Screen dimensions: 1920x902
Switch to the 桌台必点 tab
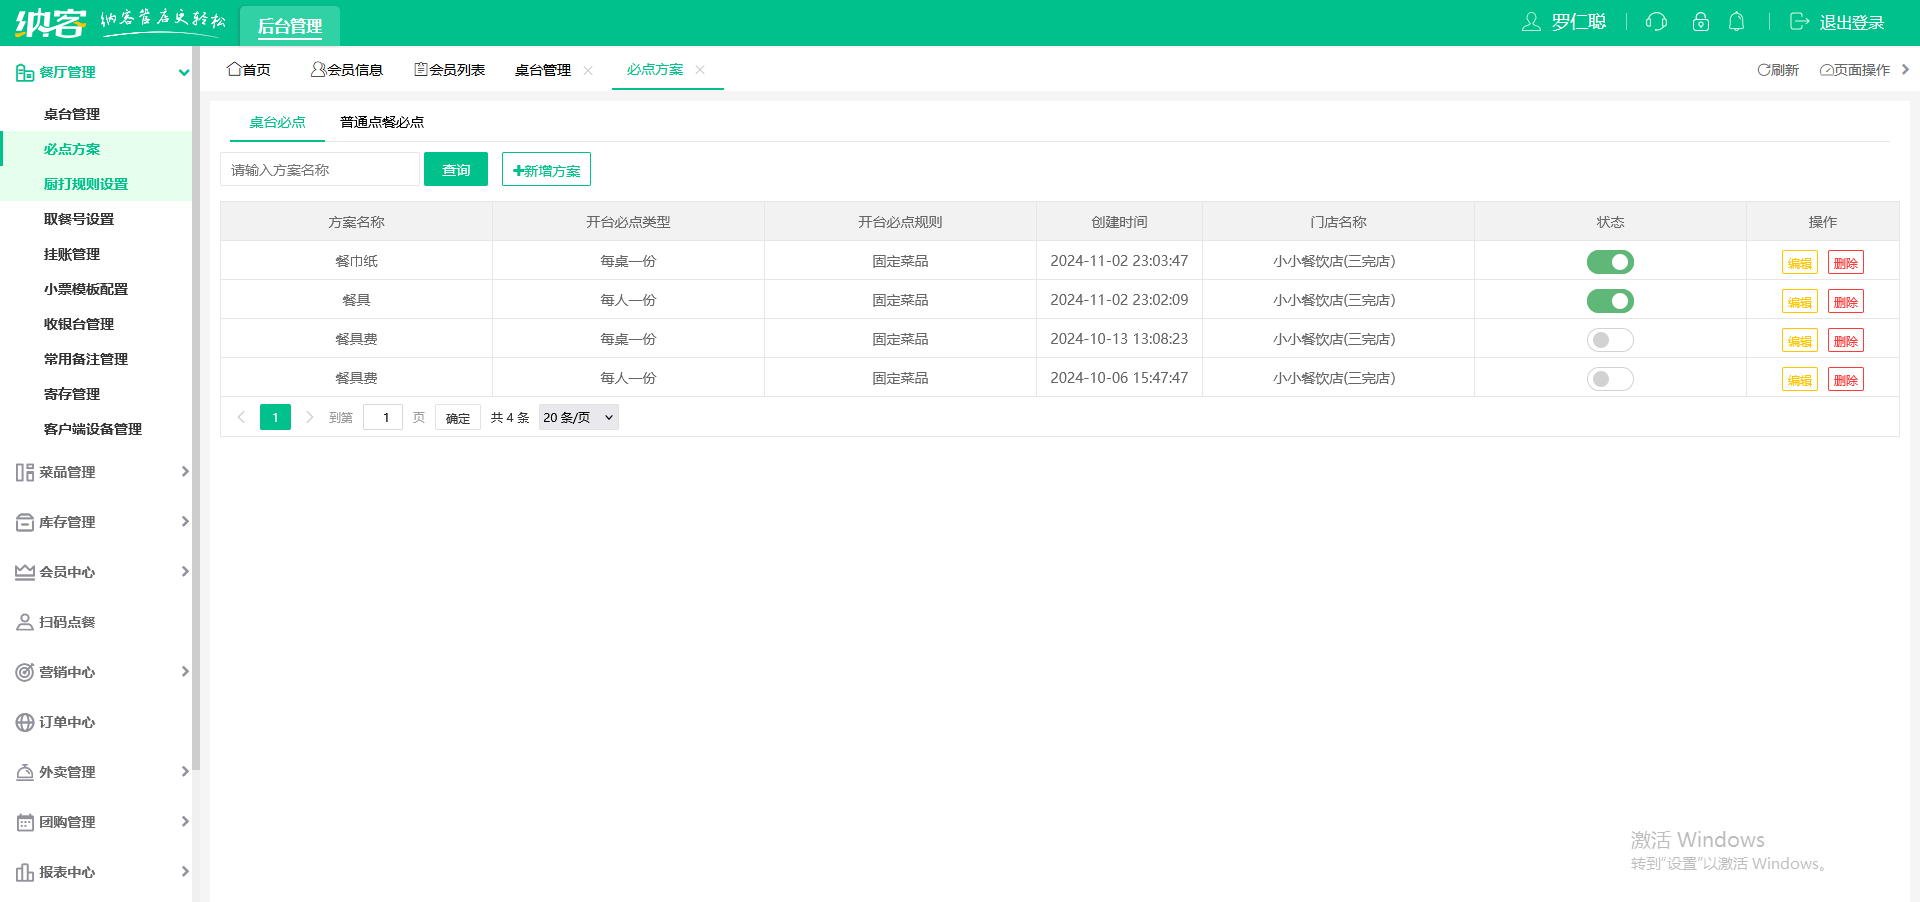coord(277,122)
